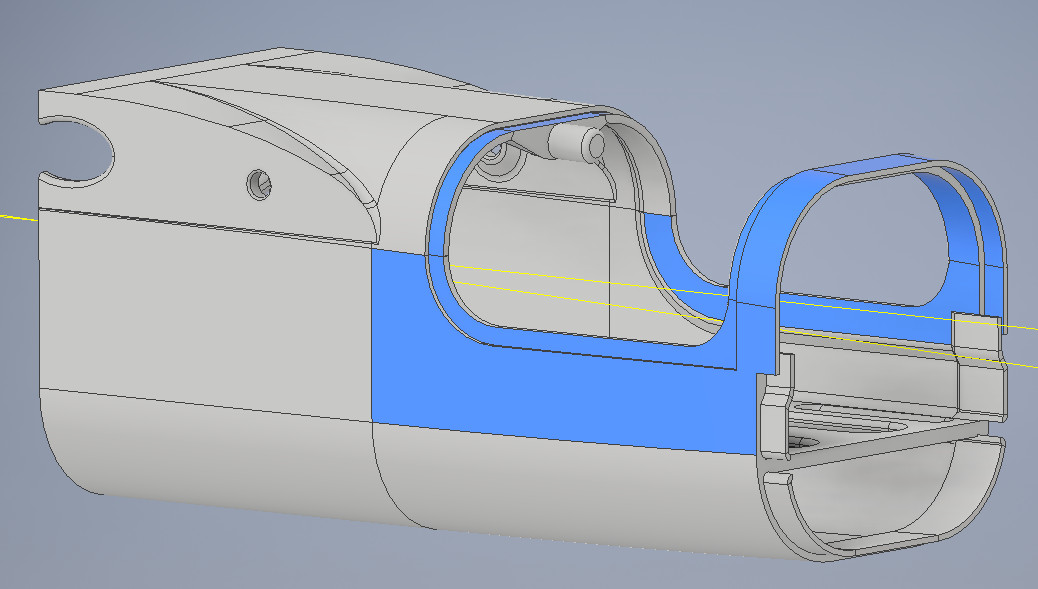The width and height of the screenshot is (1038, 589).
Task: Click the gray curved bottom face below blue area
Action: (x=560, y=490)
